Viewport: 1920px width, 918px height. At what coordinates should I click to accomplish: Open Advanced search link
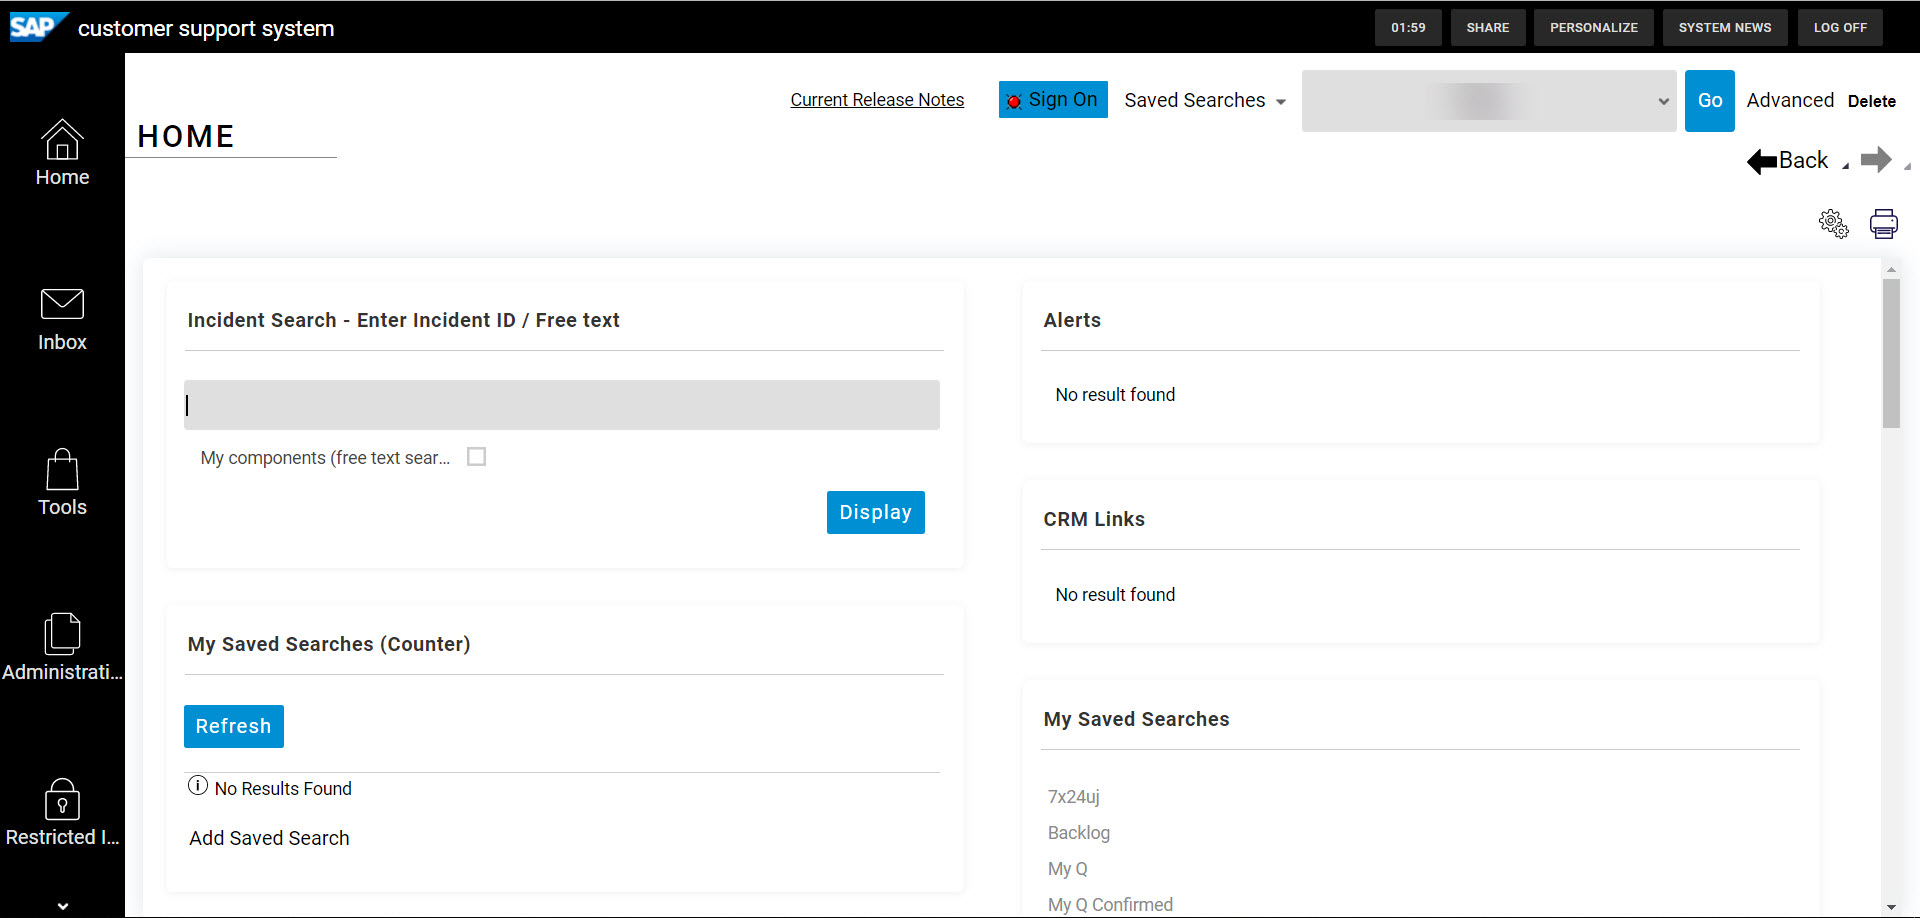pyautogui.click(x=1790, y=100)
